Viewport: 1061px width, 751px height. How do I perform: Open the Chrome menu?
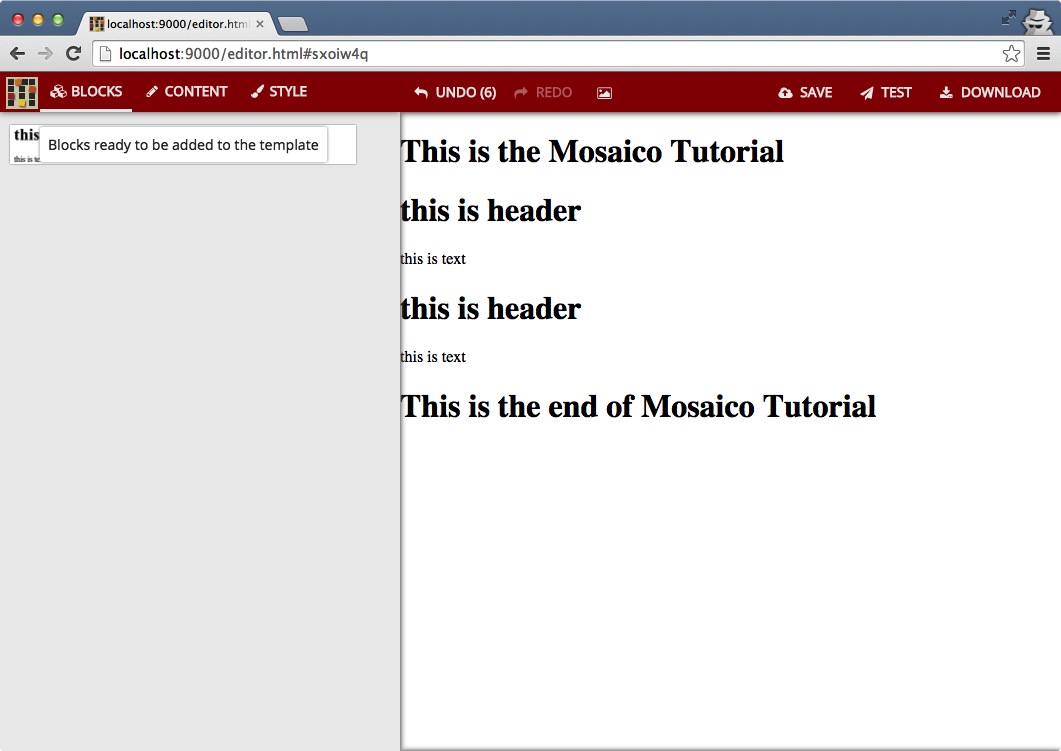pos(1043,53)
